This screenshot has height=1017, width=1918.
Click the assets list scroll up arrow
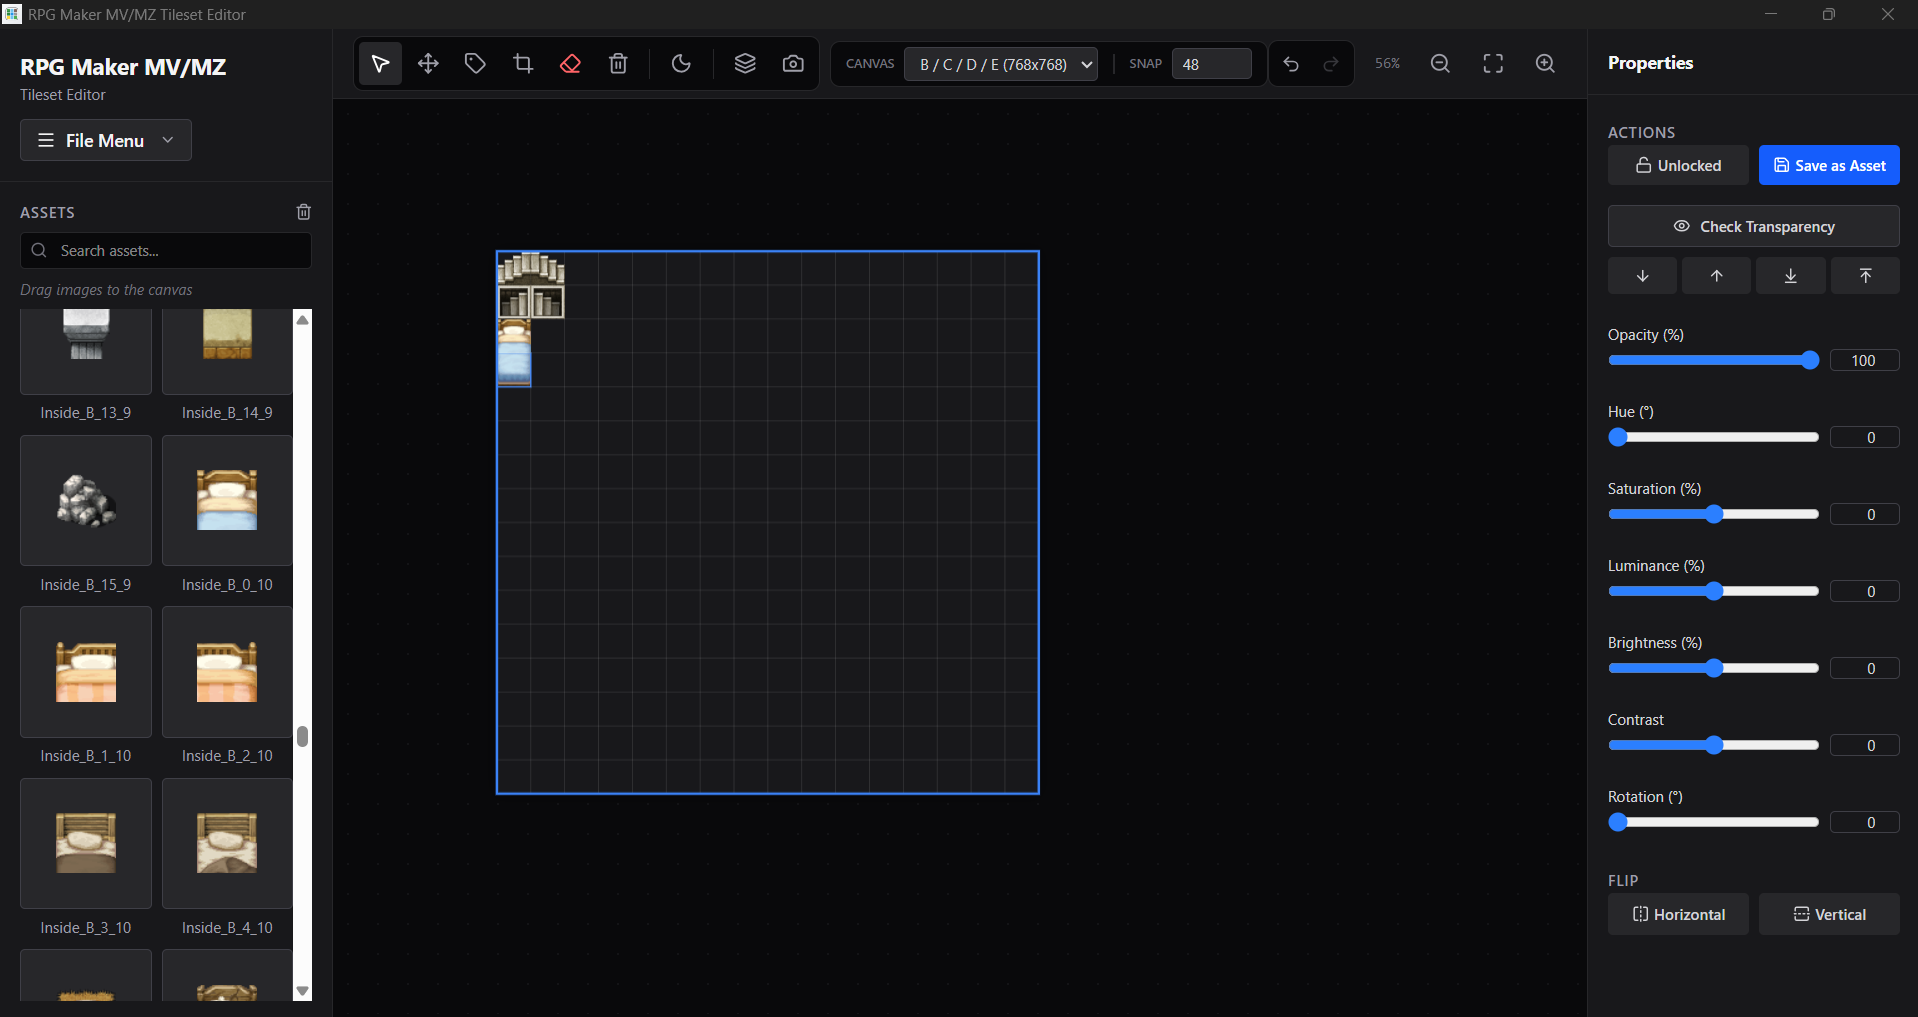click(x=302, y=320)
